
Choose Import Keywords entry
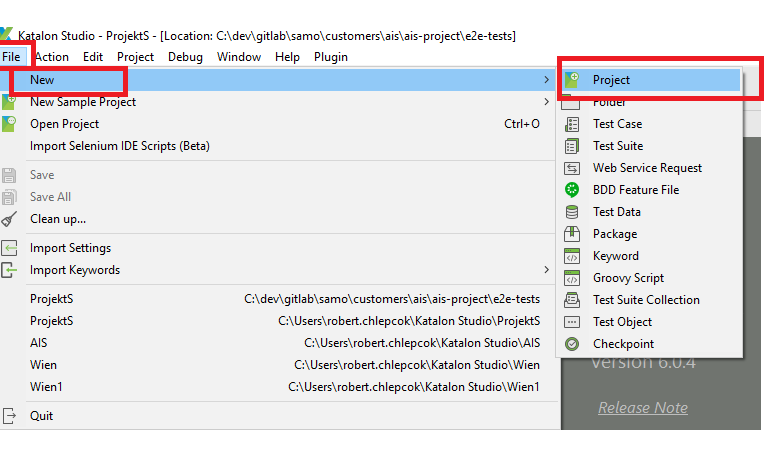point(279,270)
